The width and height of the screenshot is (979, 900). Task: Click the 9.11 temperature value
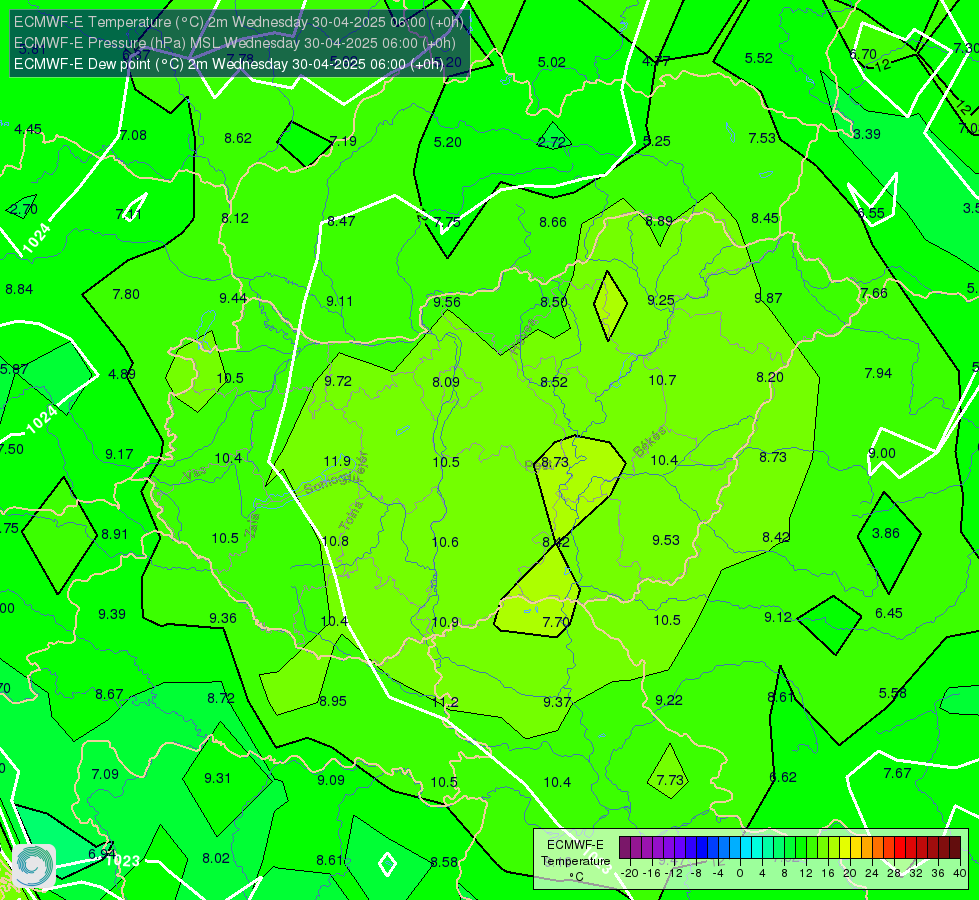[340, 301]
